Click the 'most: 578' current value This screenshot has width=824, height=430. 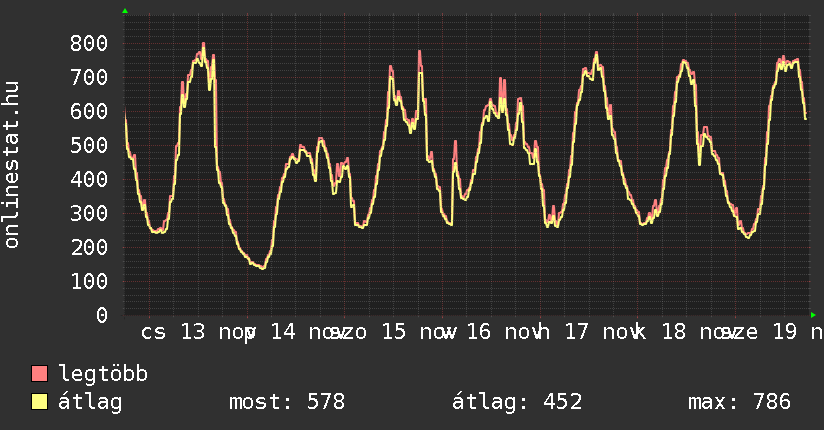(286, 402)
